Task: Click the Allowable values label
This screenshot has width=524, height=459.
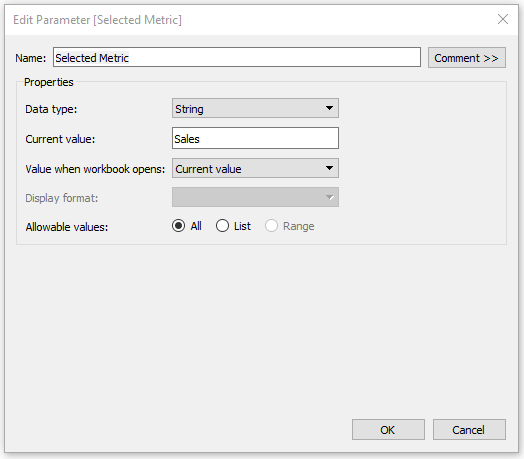Action: [x=67, y=227]
